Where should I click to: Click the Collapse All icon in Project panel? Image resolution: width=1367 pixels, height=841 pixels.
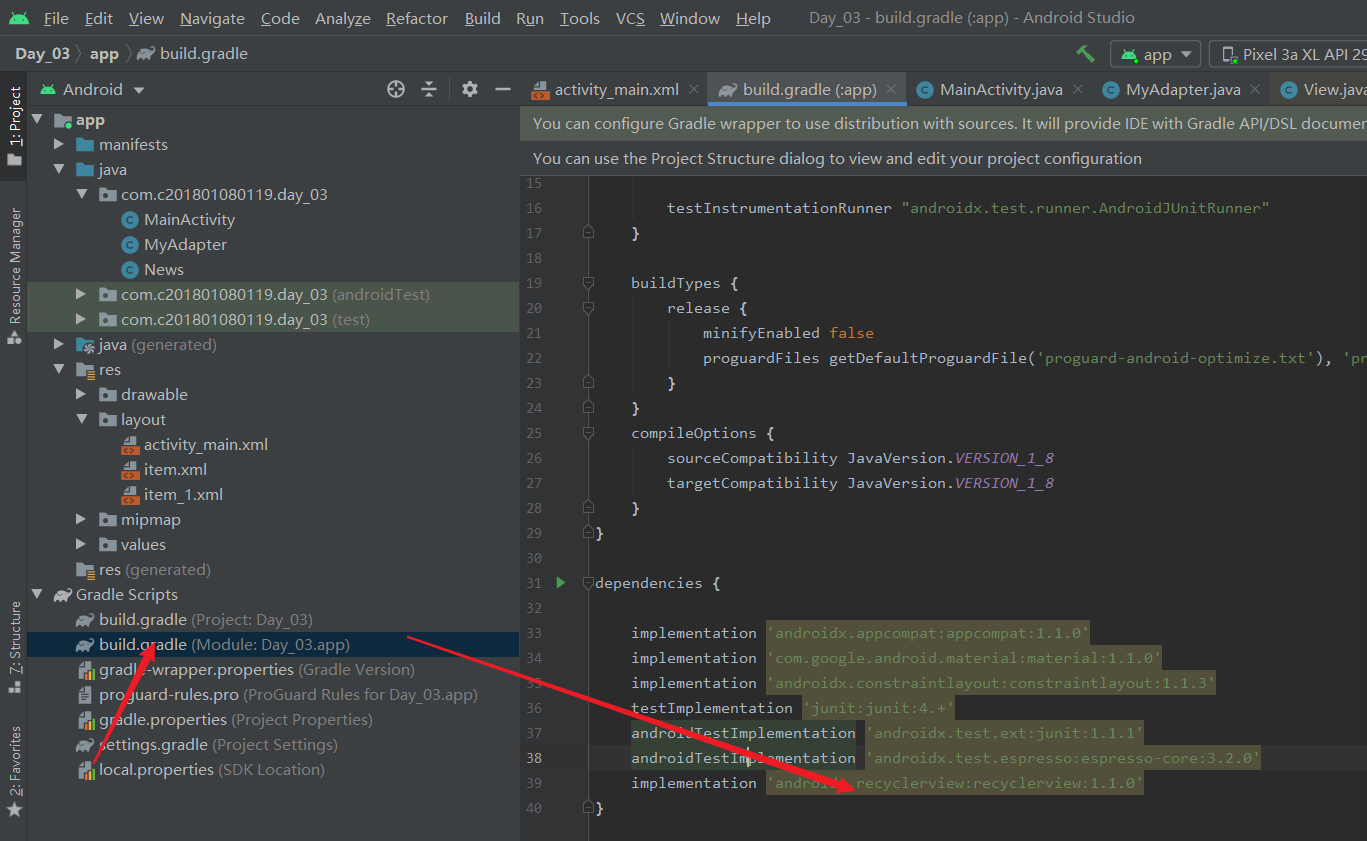pos(429,89)
